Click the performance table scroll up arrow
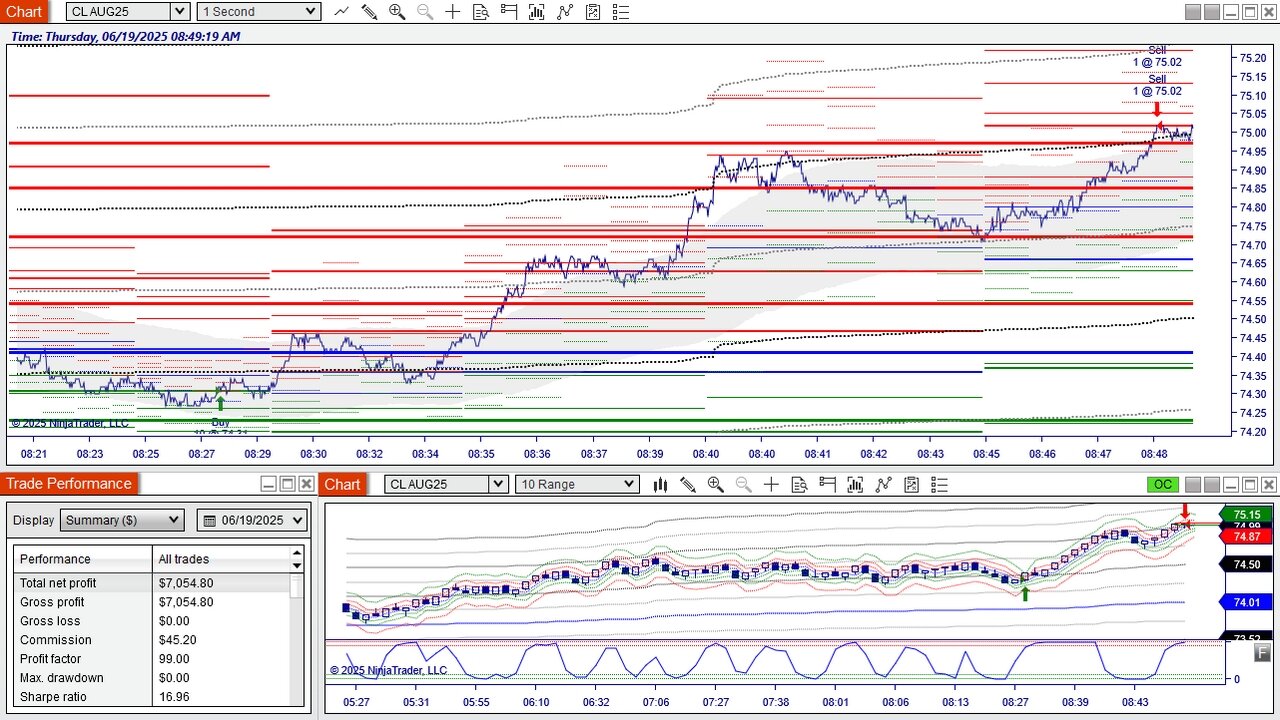The image size is (1280, 720). pos(297,553)
